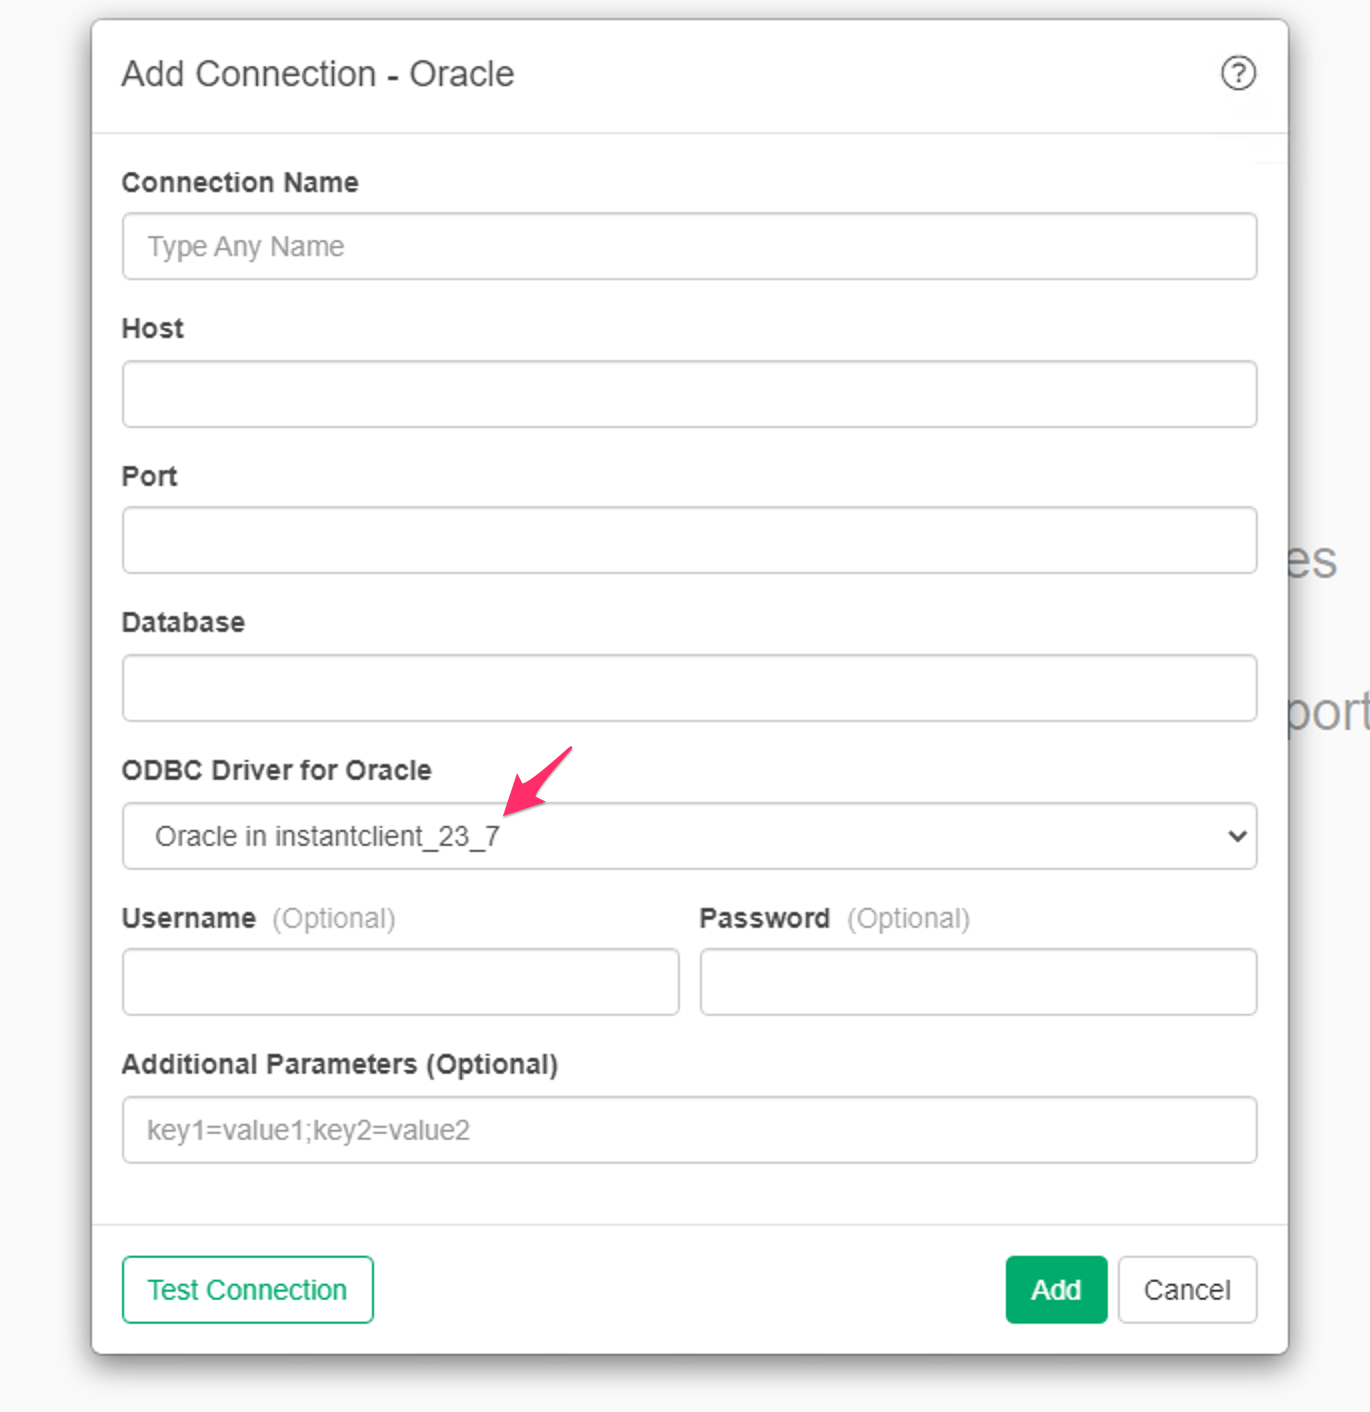This screenshot has height=1412, width=1370.
Task: Click the Additional Parameters (Optional) label
Action: 340,1065
